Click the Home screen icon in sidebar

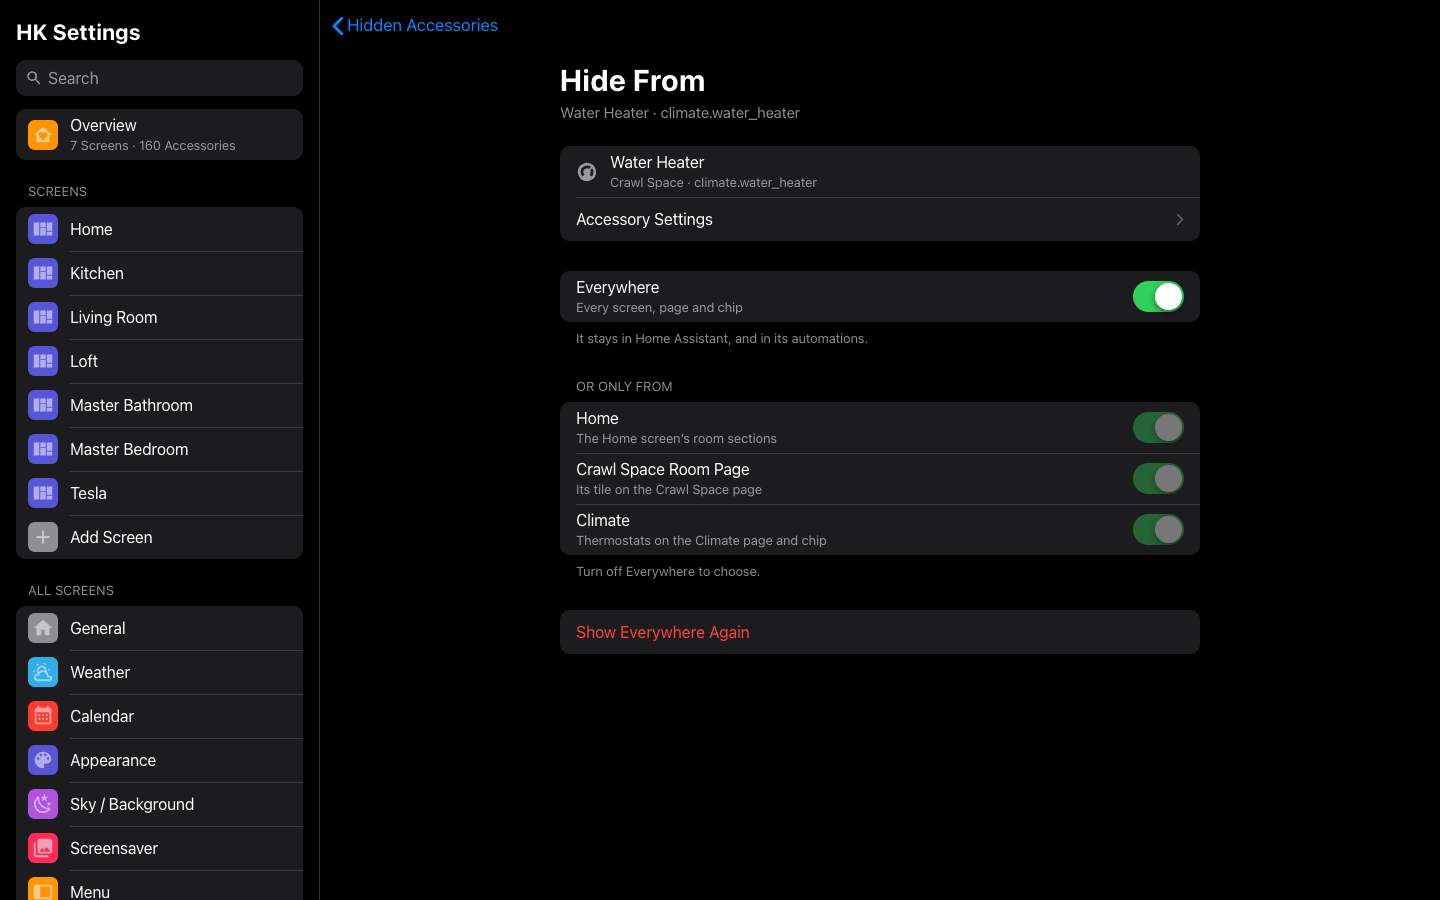click(x=43, y=229)
